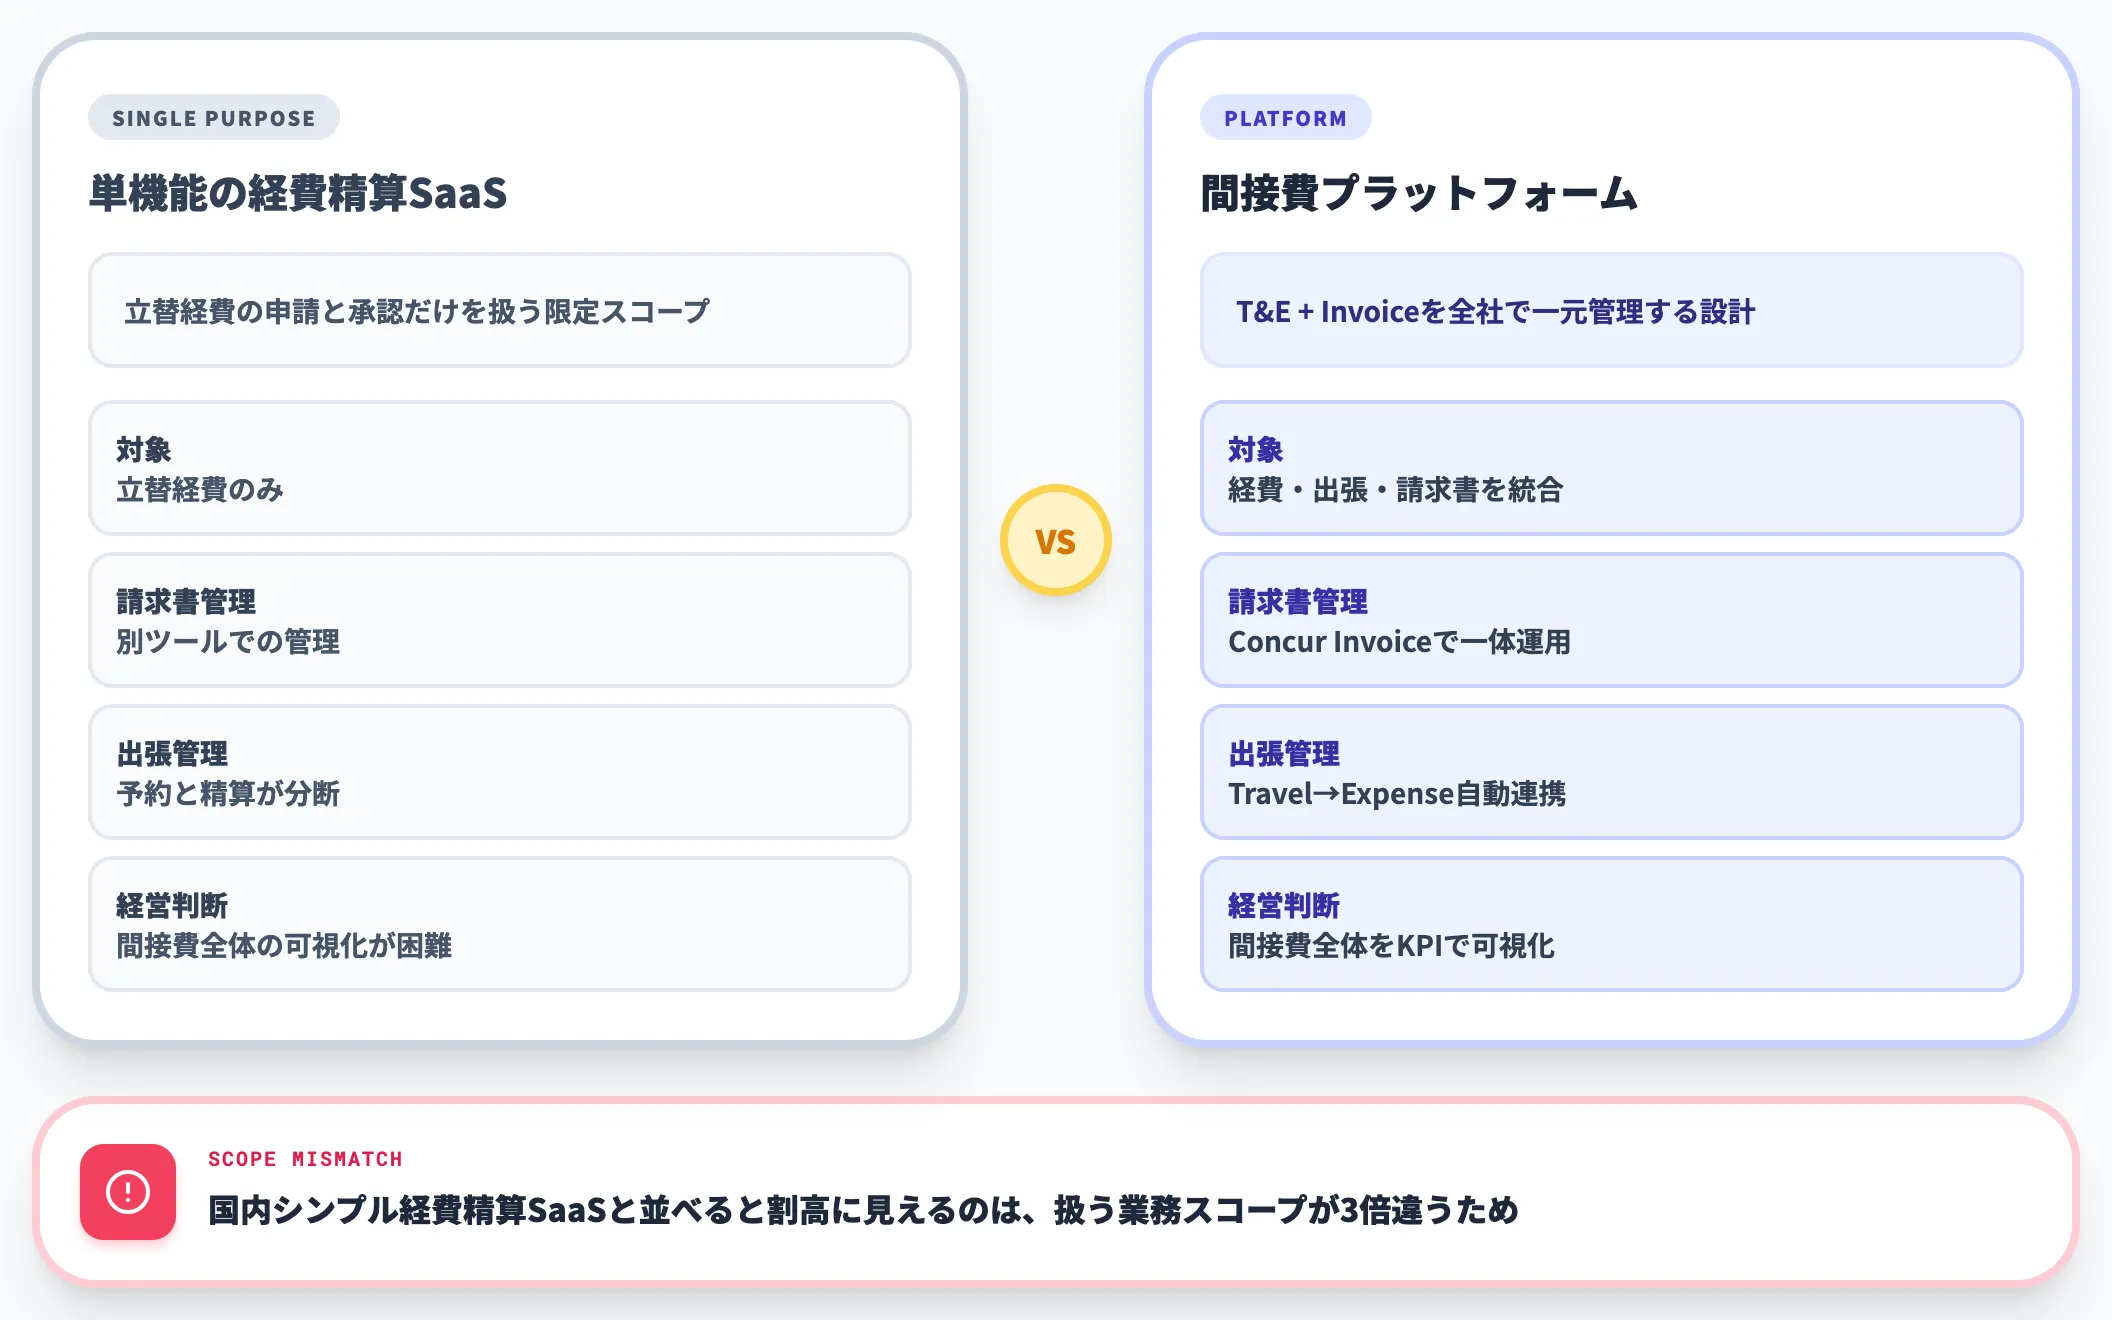Select the 間接費全体の可視化が困難 card
Screen dimensions: 2112x1320
[500, 924]
